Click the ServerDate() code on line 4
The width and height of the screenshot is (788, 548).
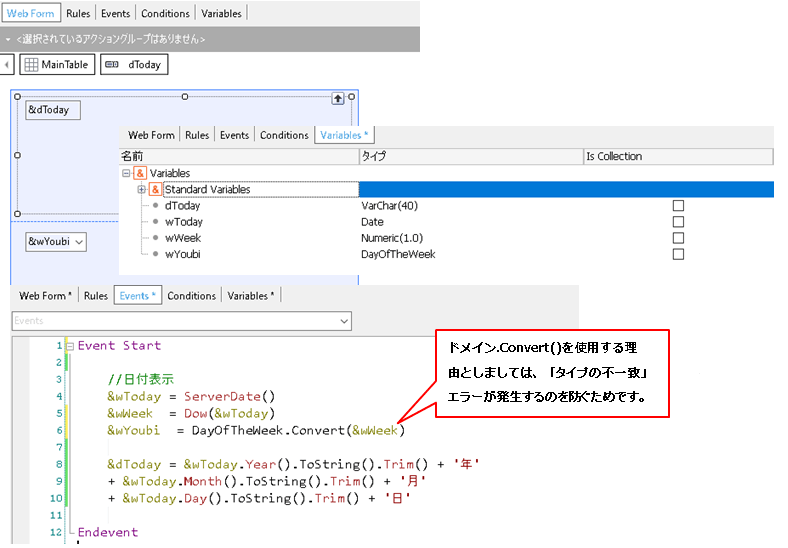(229, 396)
